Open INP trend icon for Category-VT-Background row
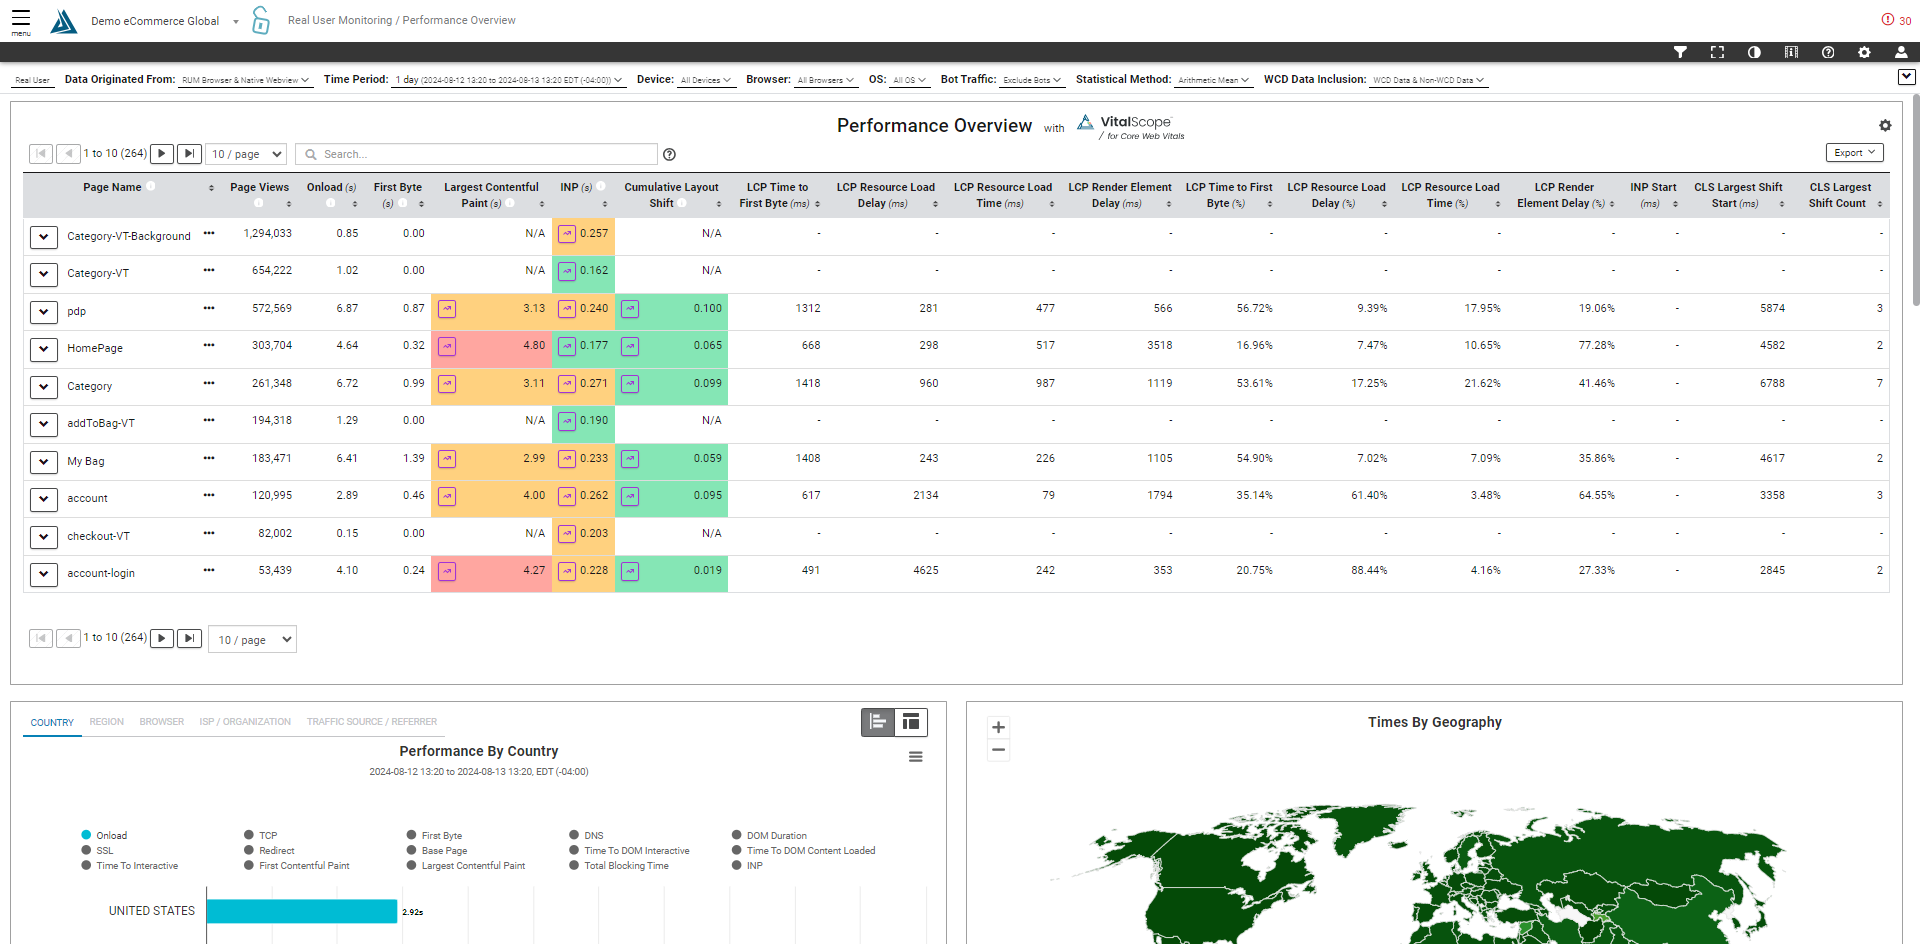This screenshot has height=945, width=1920. tap(567, 234)
